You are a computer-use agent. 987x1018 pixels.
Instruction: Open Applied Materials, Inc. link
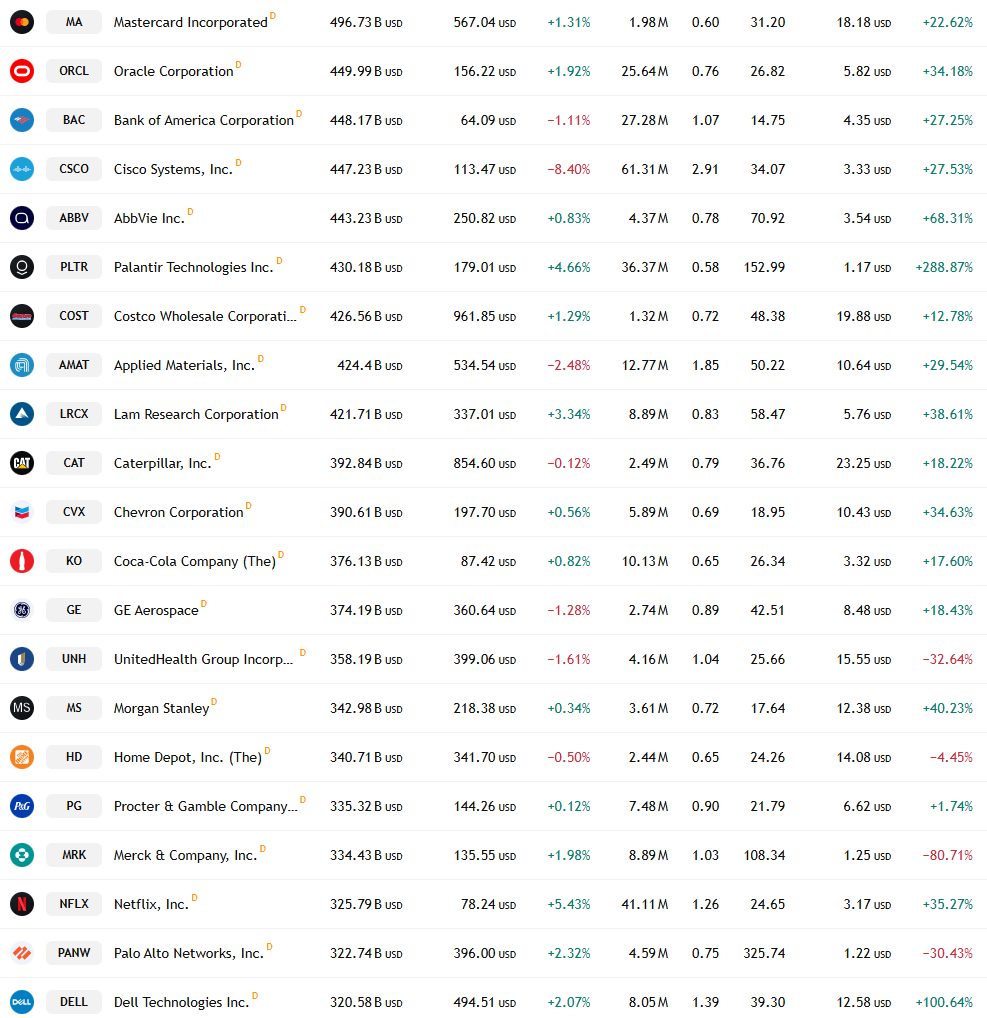[x=184, y=366]
